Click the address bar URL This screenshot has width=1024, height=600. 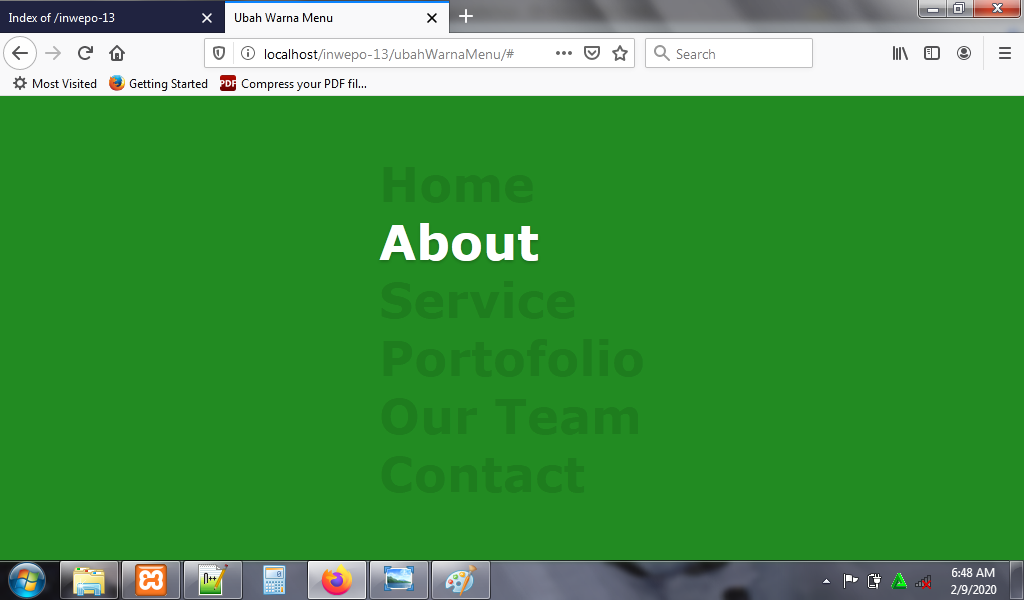click(389, 54)
